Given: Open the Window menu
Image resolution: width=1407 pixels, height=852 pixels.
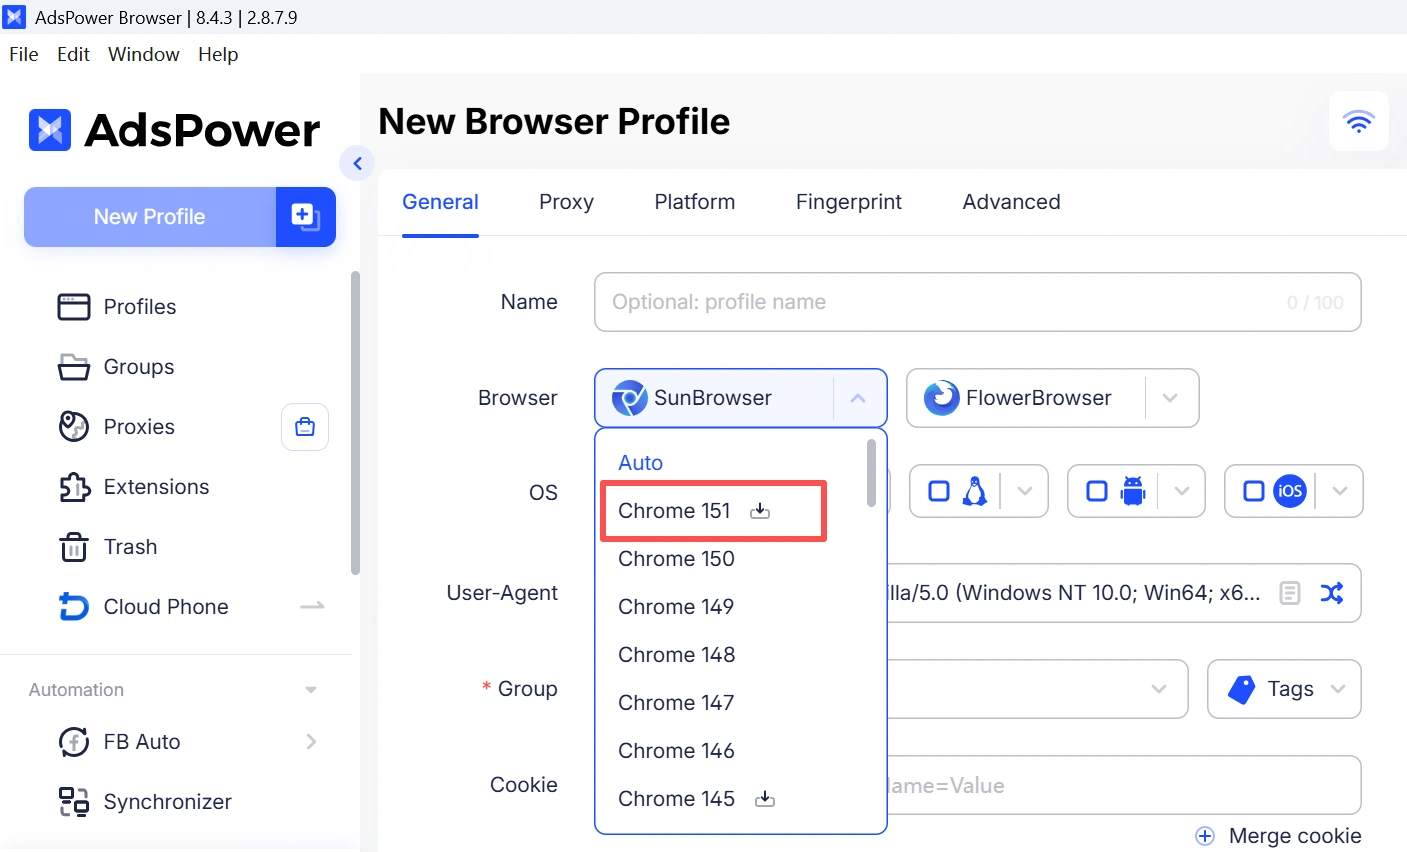Looking at the screenshot, I should [x=144, y=54].
